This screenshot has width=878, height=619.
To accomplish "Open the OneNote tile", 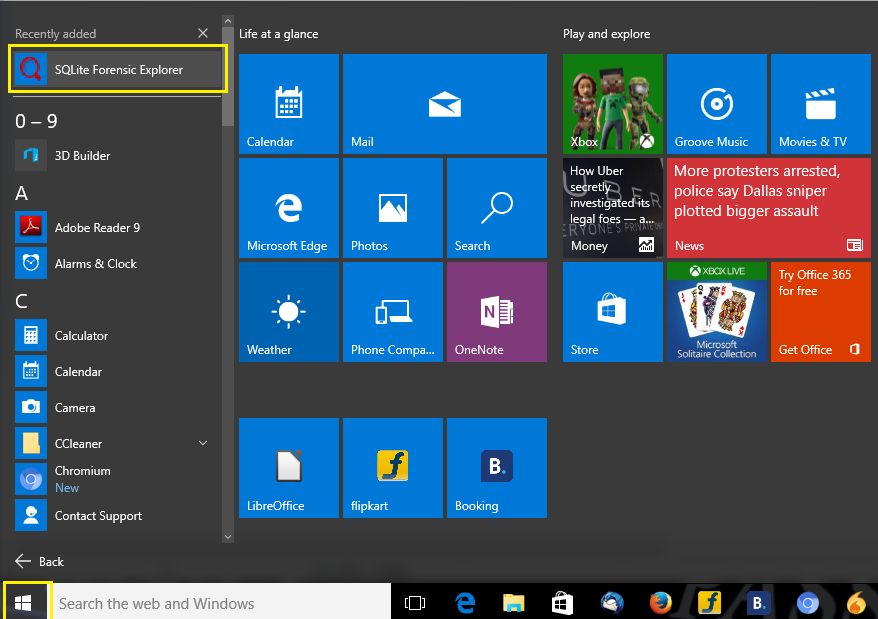I will coord(497,312).
